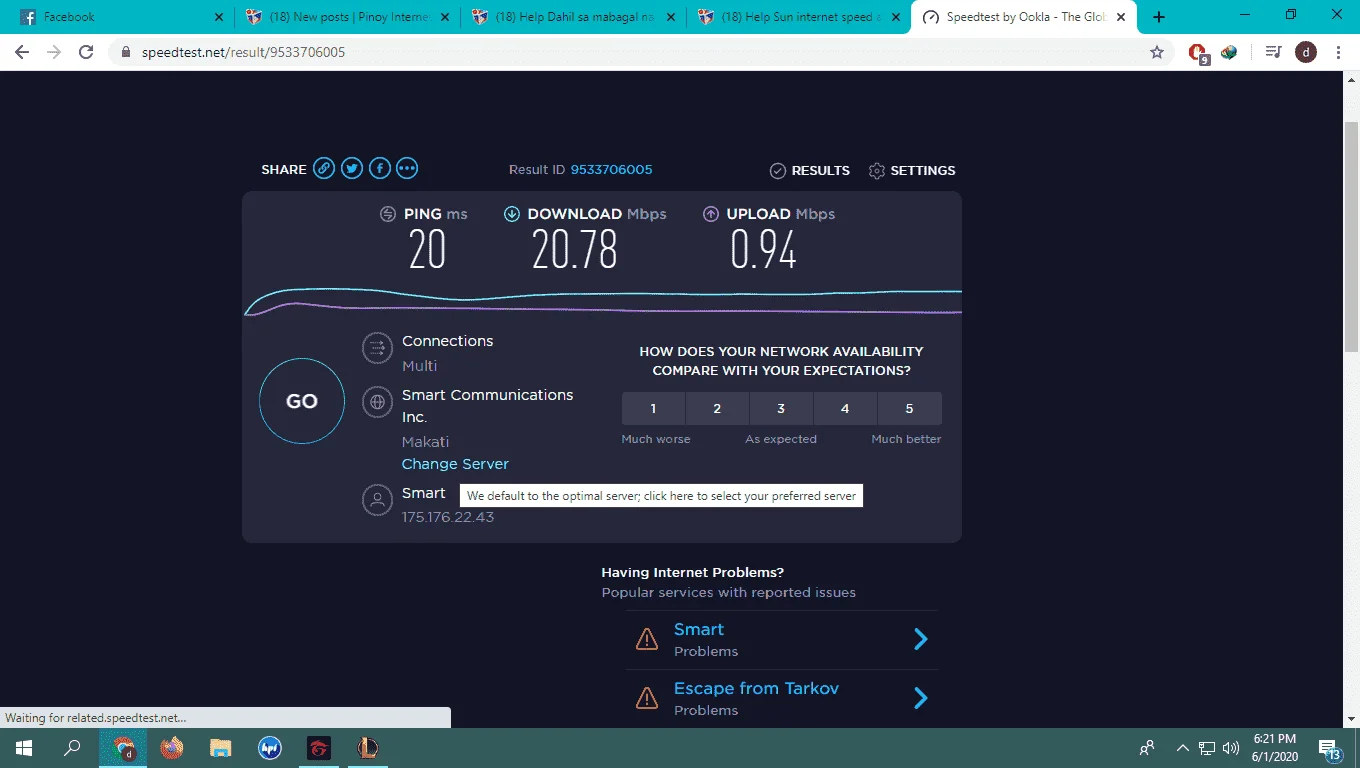Open the globe download manager extension
The width and height of the screenshot is (1360, 768).
click(1229, 52)
